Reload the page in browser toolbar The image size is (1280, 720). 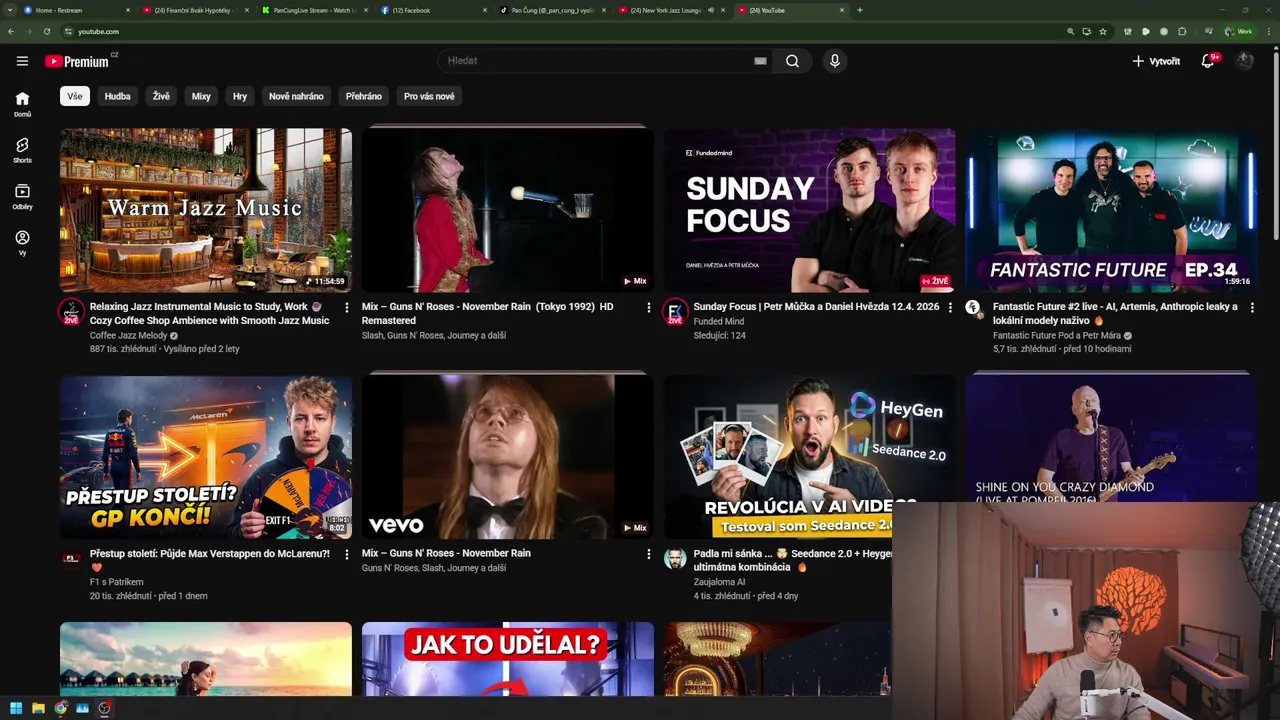point(46,31)
